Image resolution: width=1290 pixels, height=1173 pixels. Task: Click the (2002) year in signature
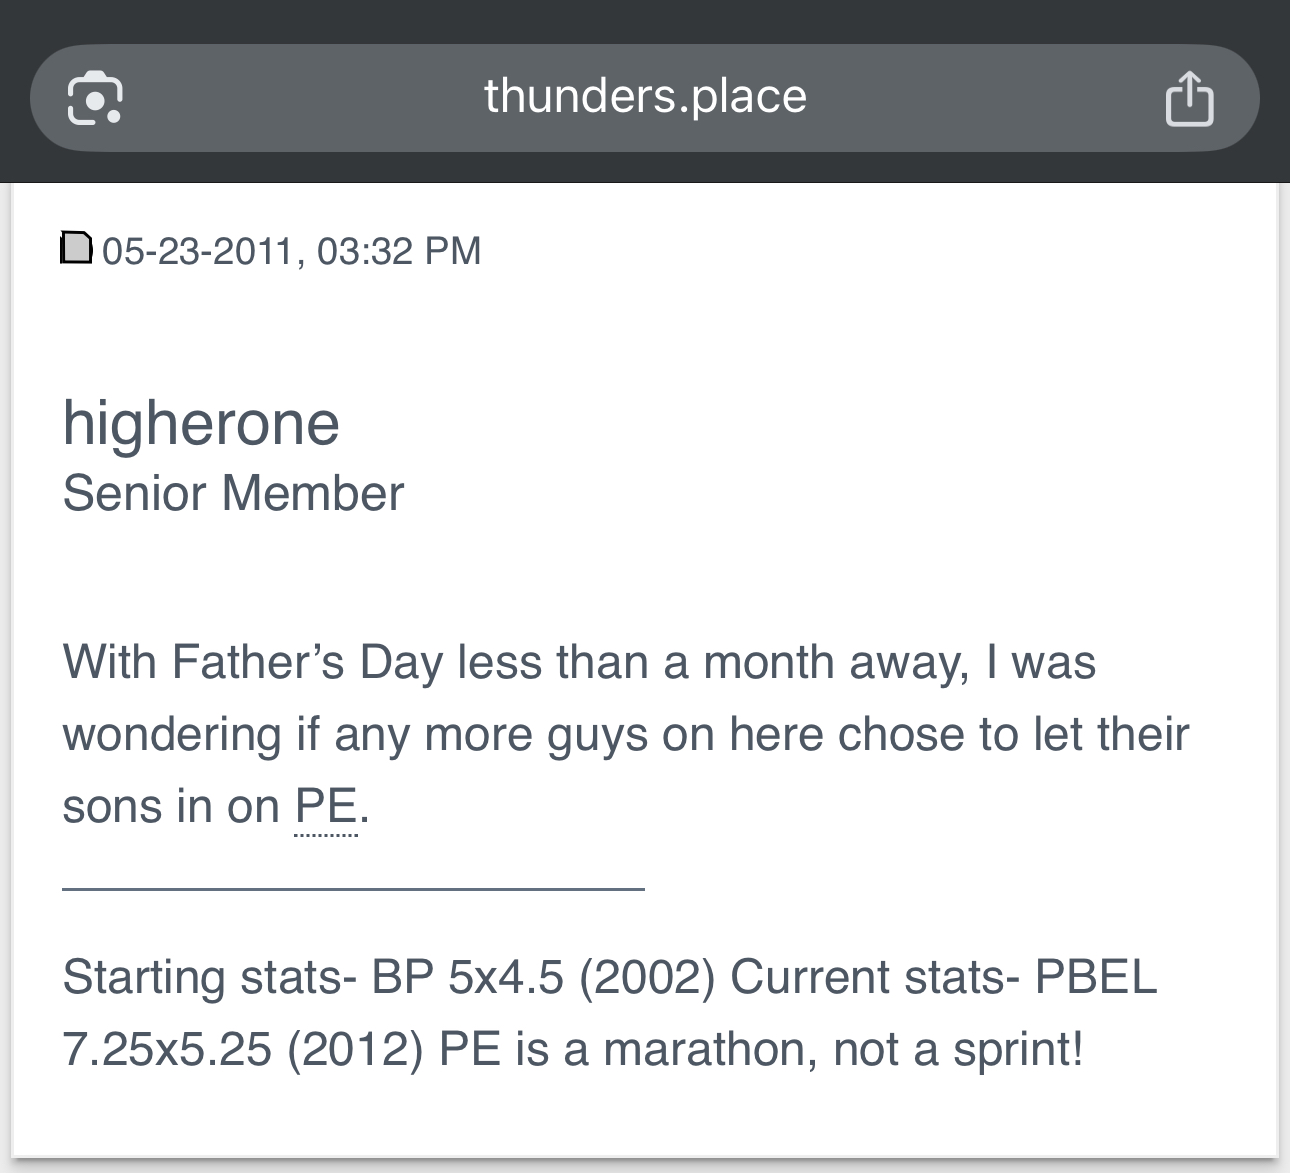click(648, 977)
